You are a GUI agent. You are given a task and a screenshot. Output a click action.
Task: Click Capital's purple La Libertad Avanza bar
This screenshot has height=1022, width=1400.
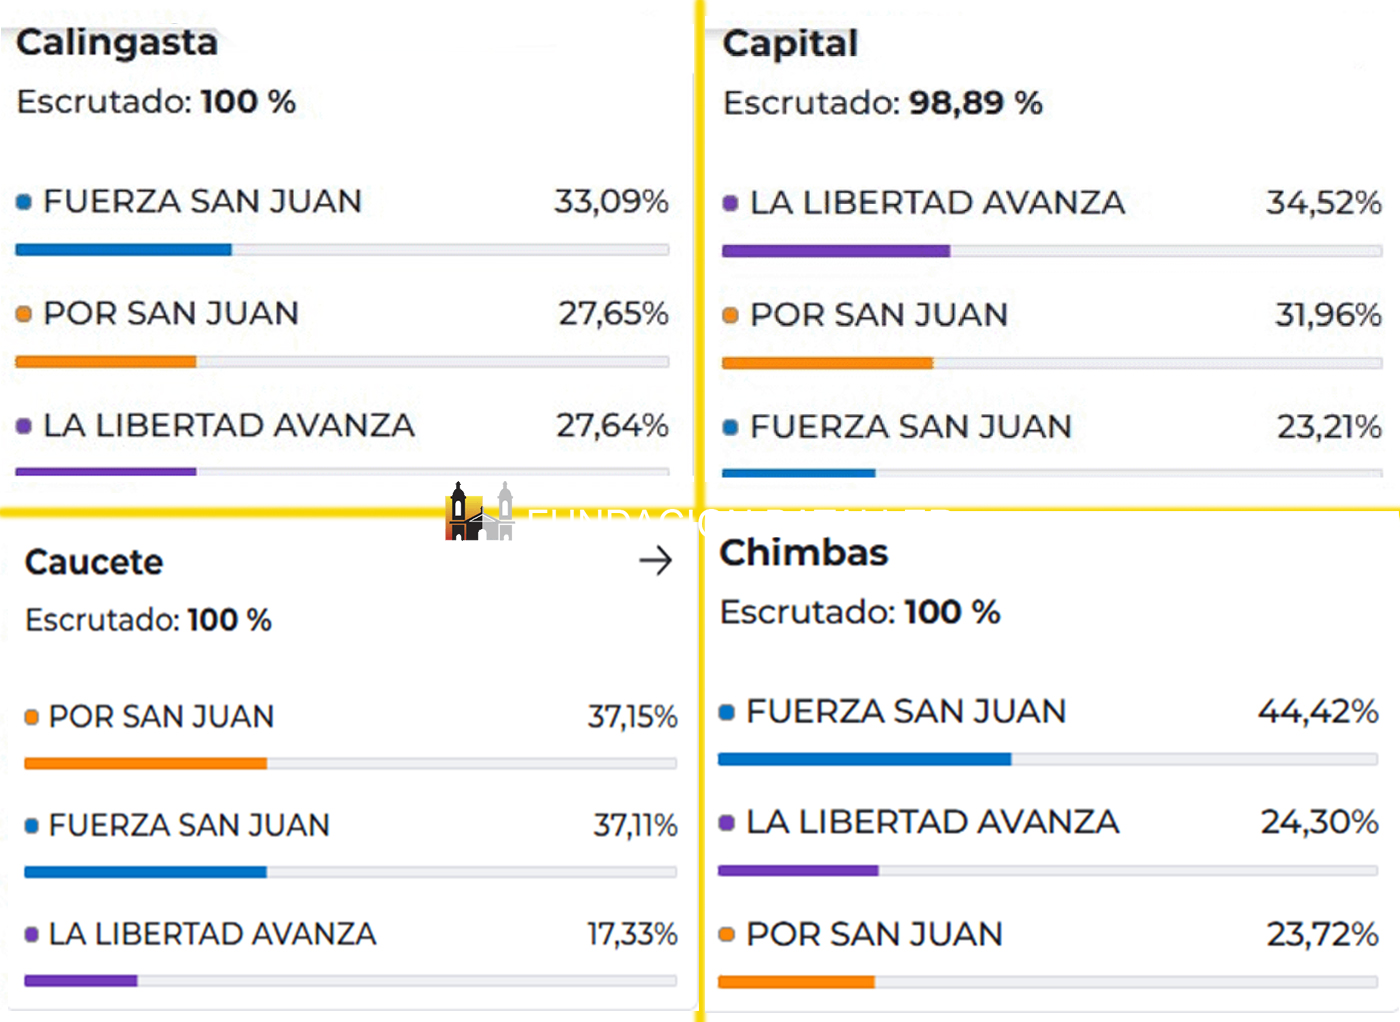[836, 251]
